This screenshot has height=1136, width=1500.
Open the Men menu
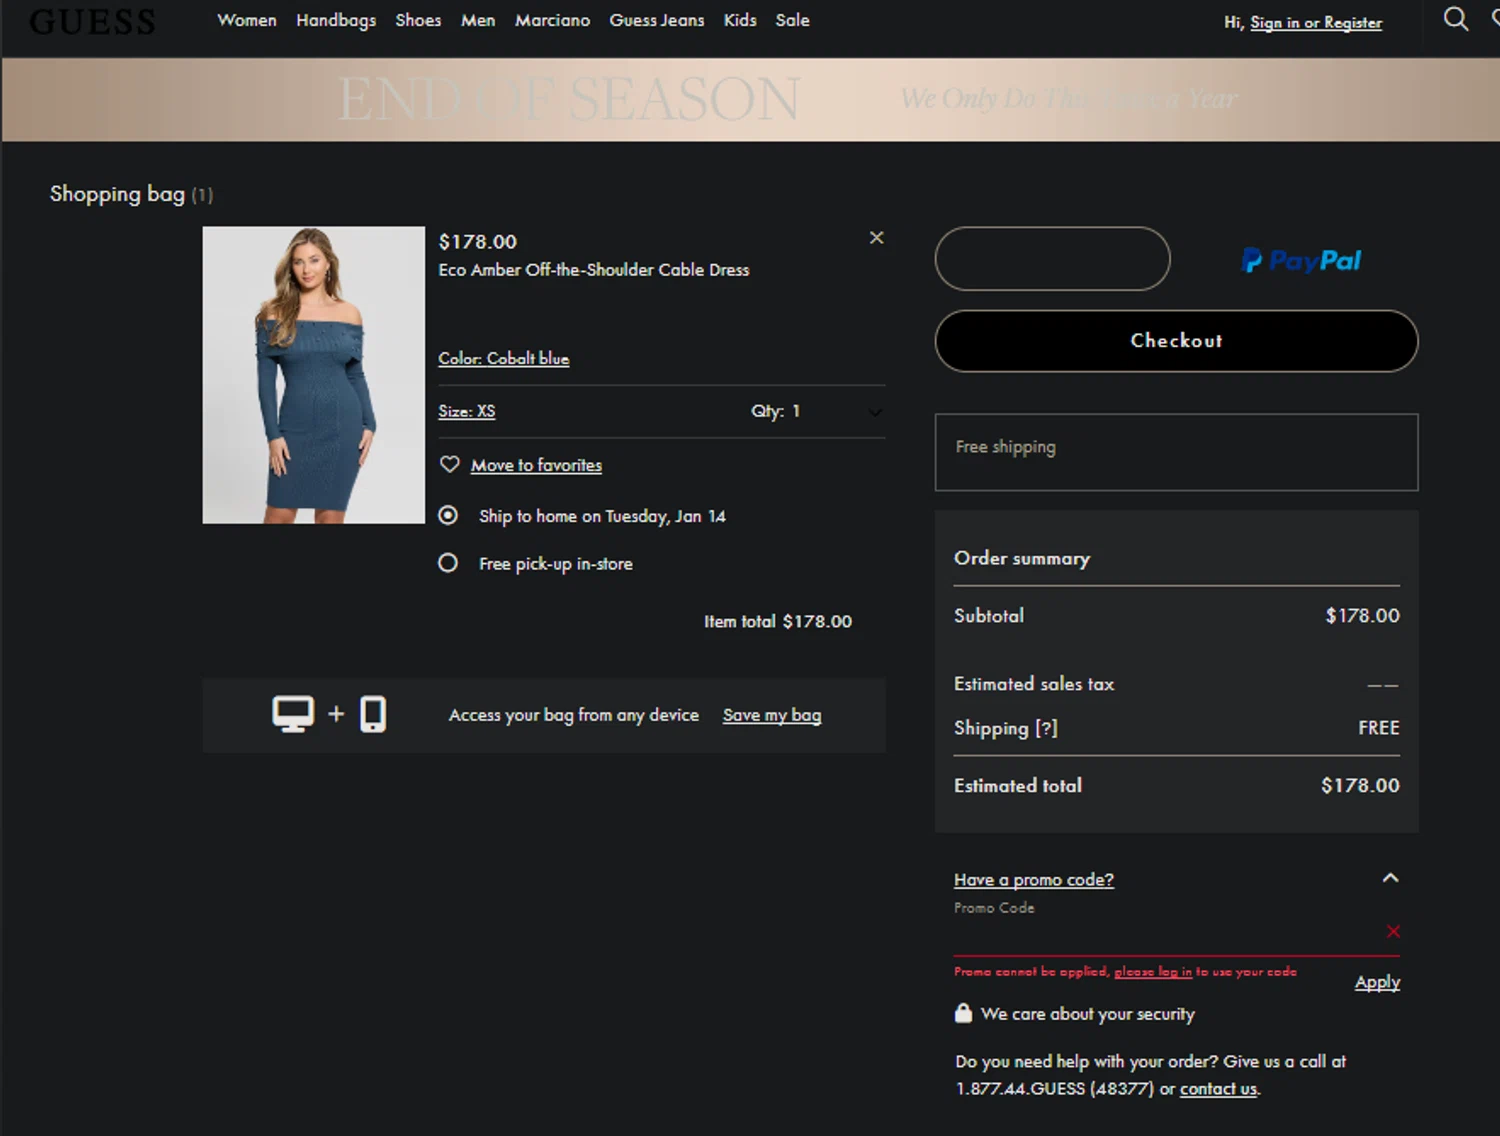(x=478, y=20)
